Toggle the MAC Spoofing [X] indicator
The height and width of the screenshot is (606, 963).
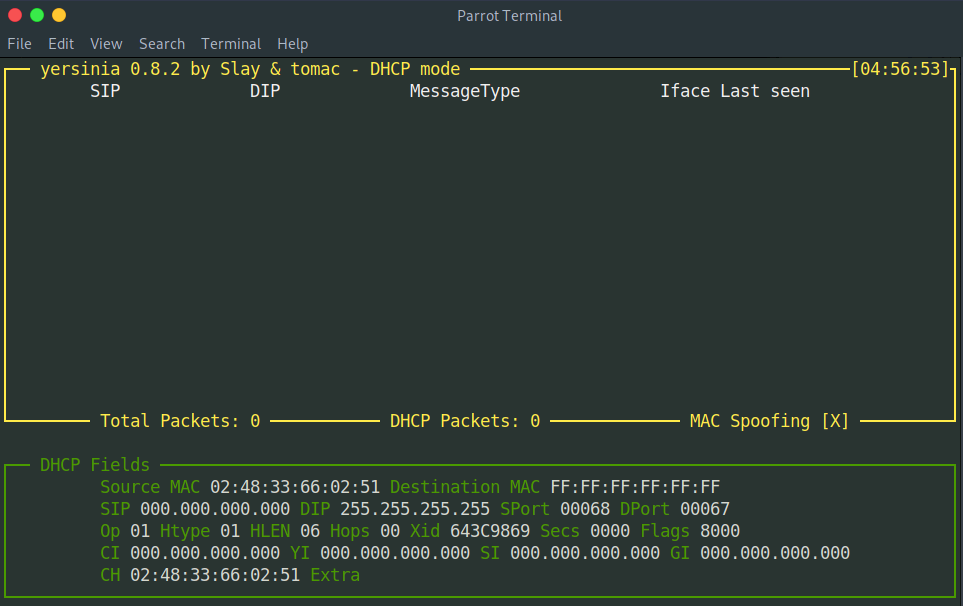click(x=769, y=421)
